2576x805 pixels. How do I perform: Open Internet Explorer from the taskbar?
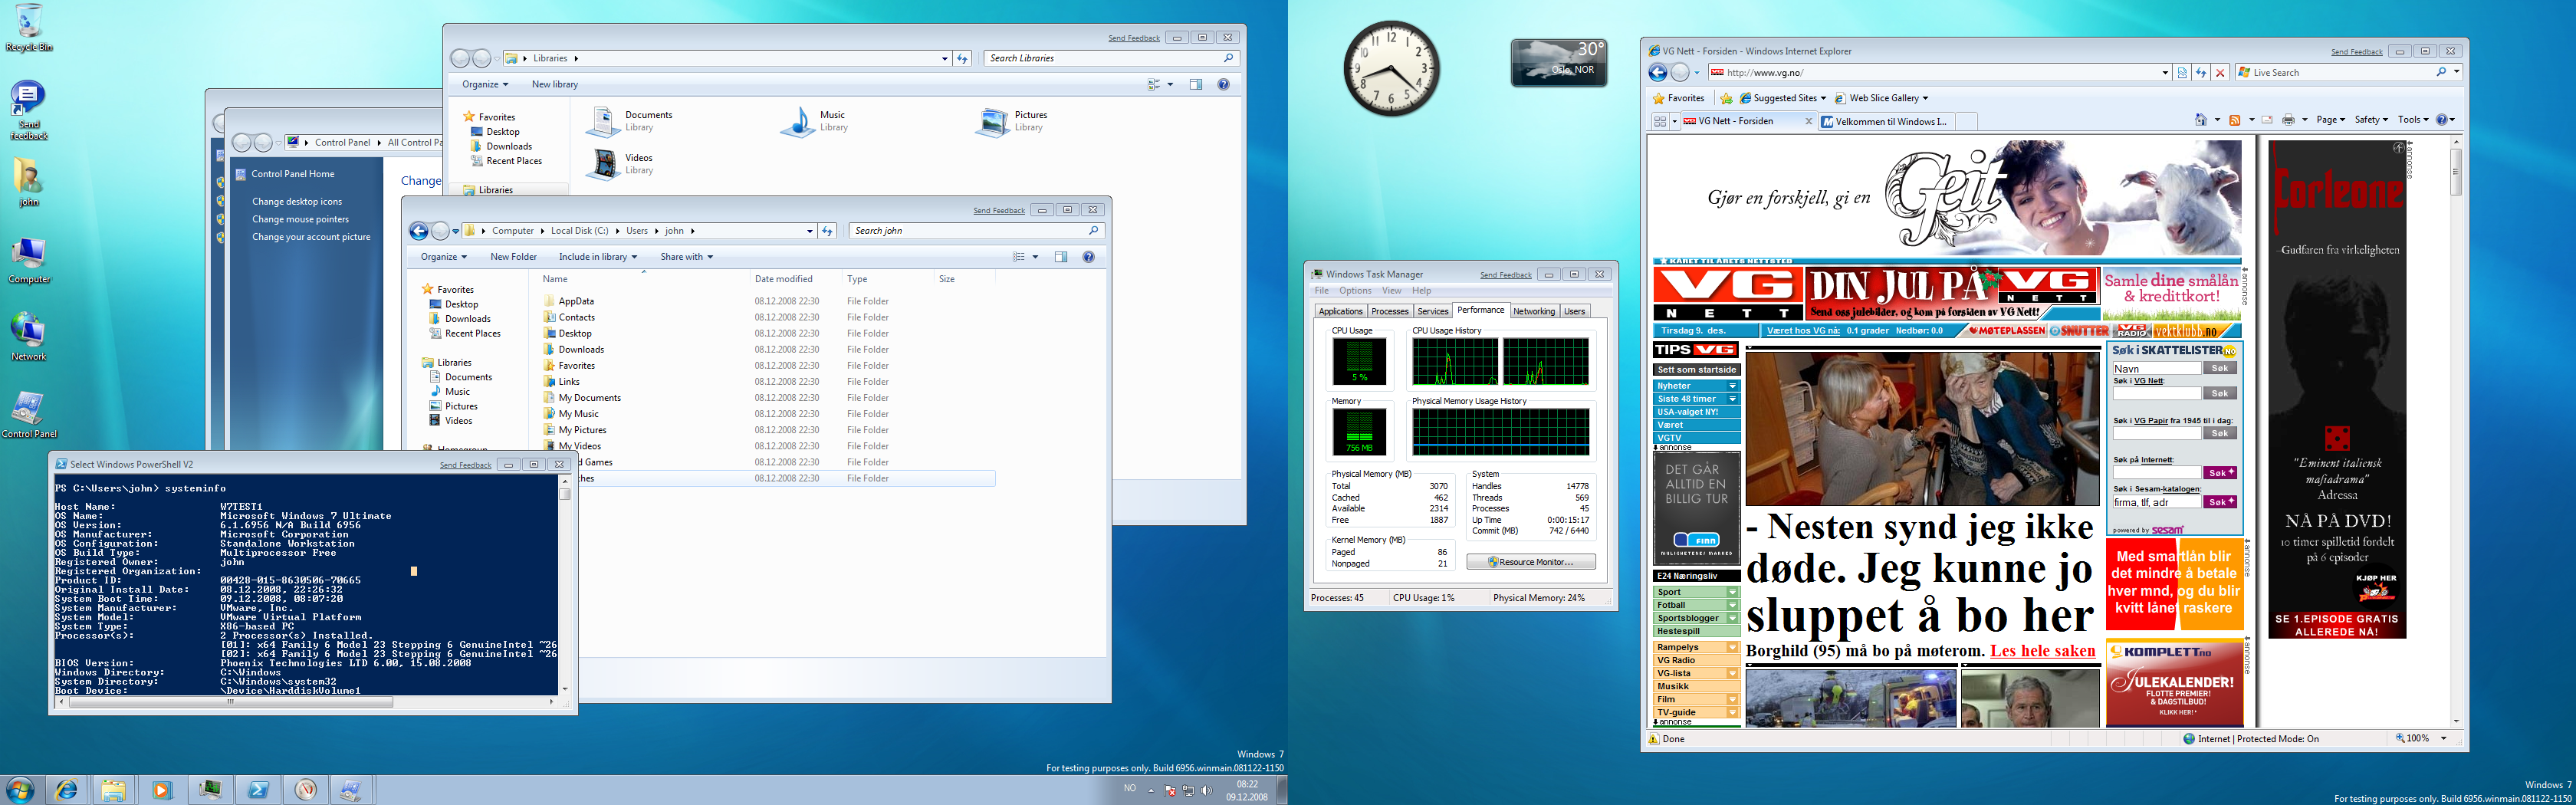(66, 790)
